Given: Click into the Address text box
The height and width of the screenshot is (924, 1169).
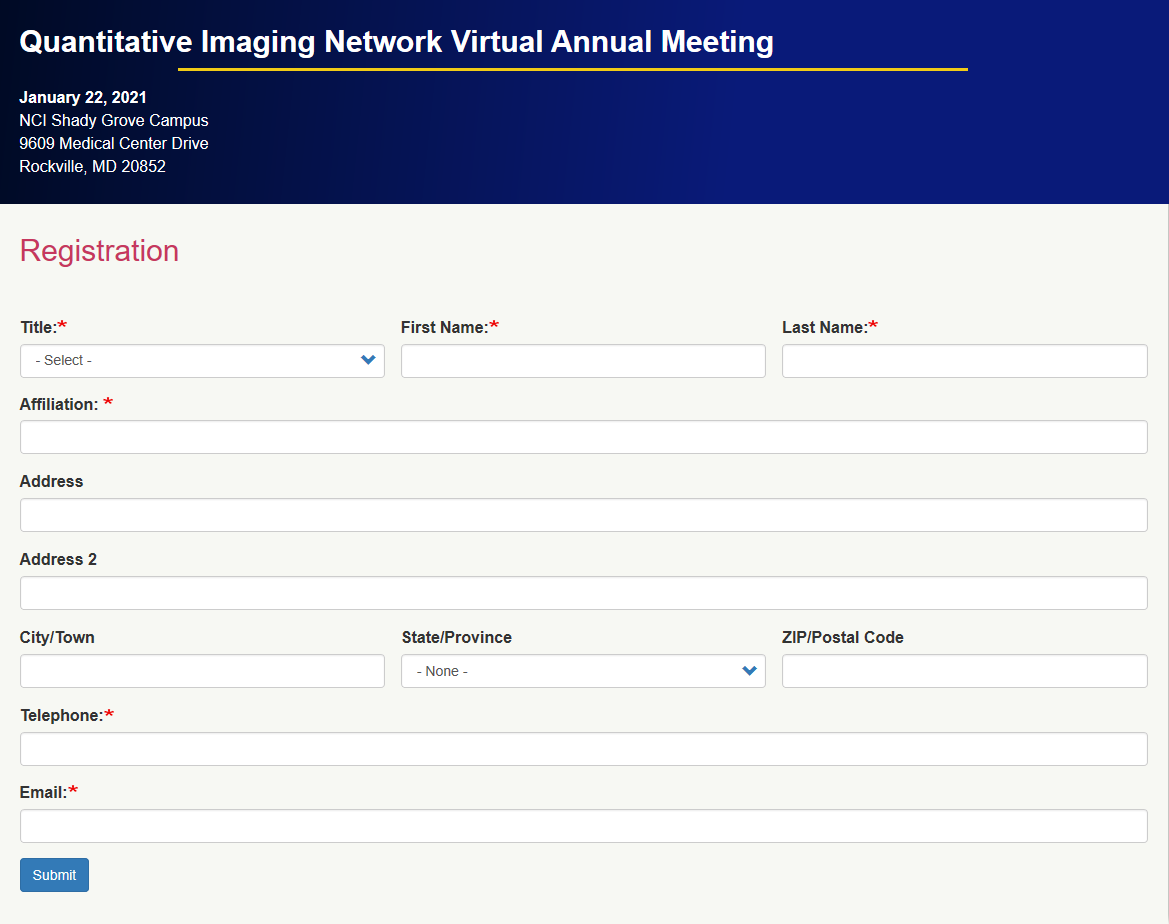Looking at the screenshot, I should point(583,515).
